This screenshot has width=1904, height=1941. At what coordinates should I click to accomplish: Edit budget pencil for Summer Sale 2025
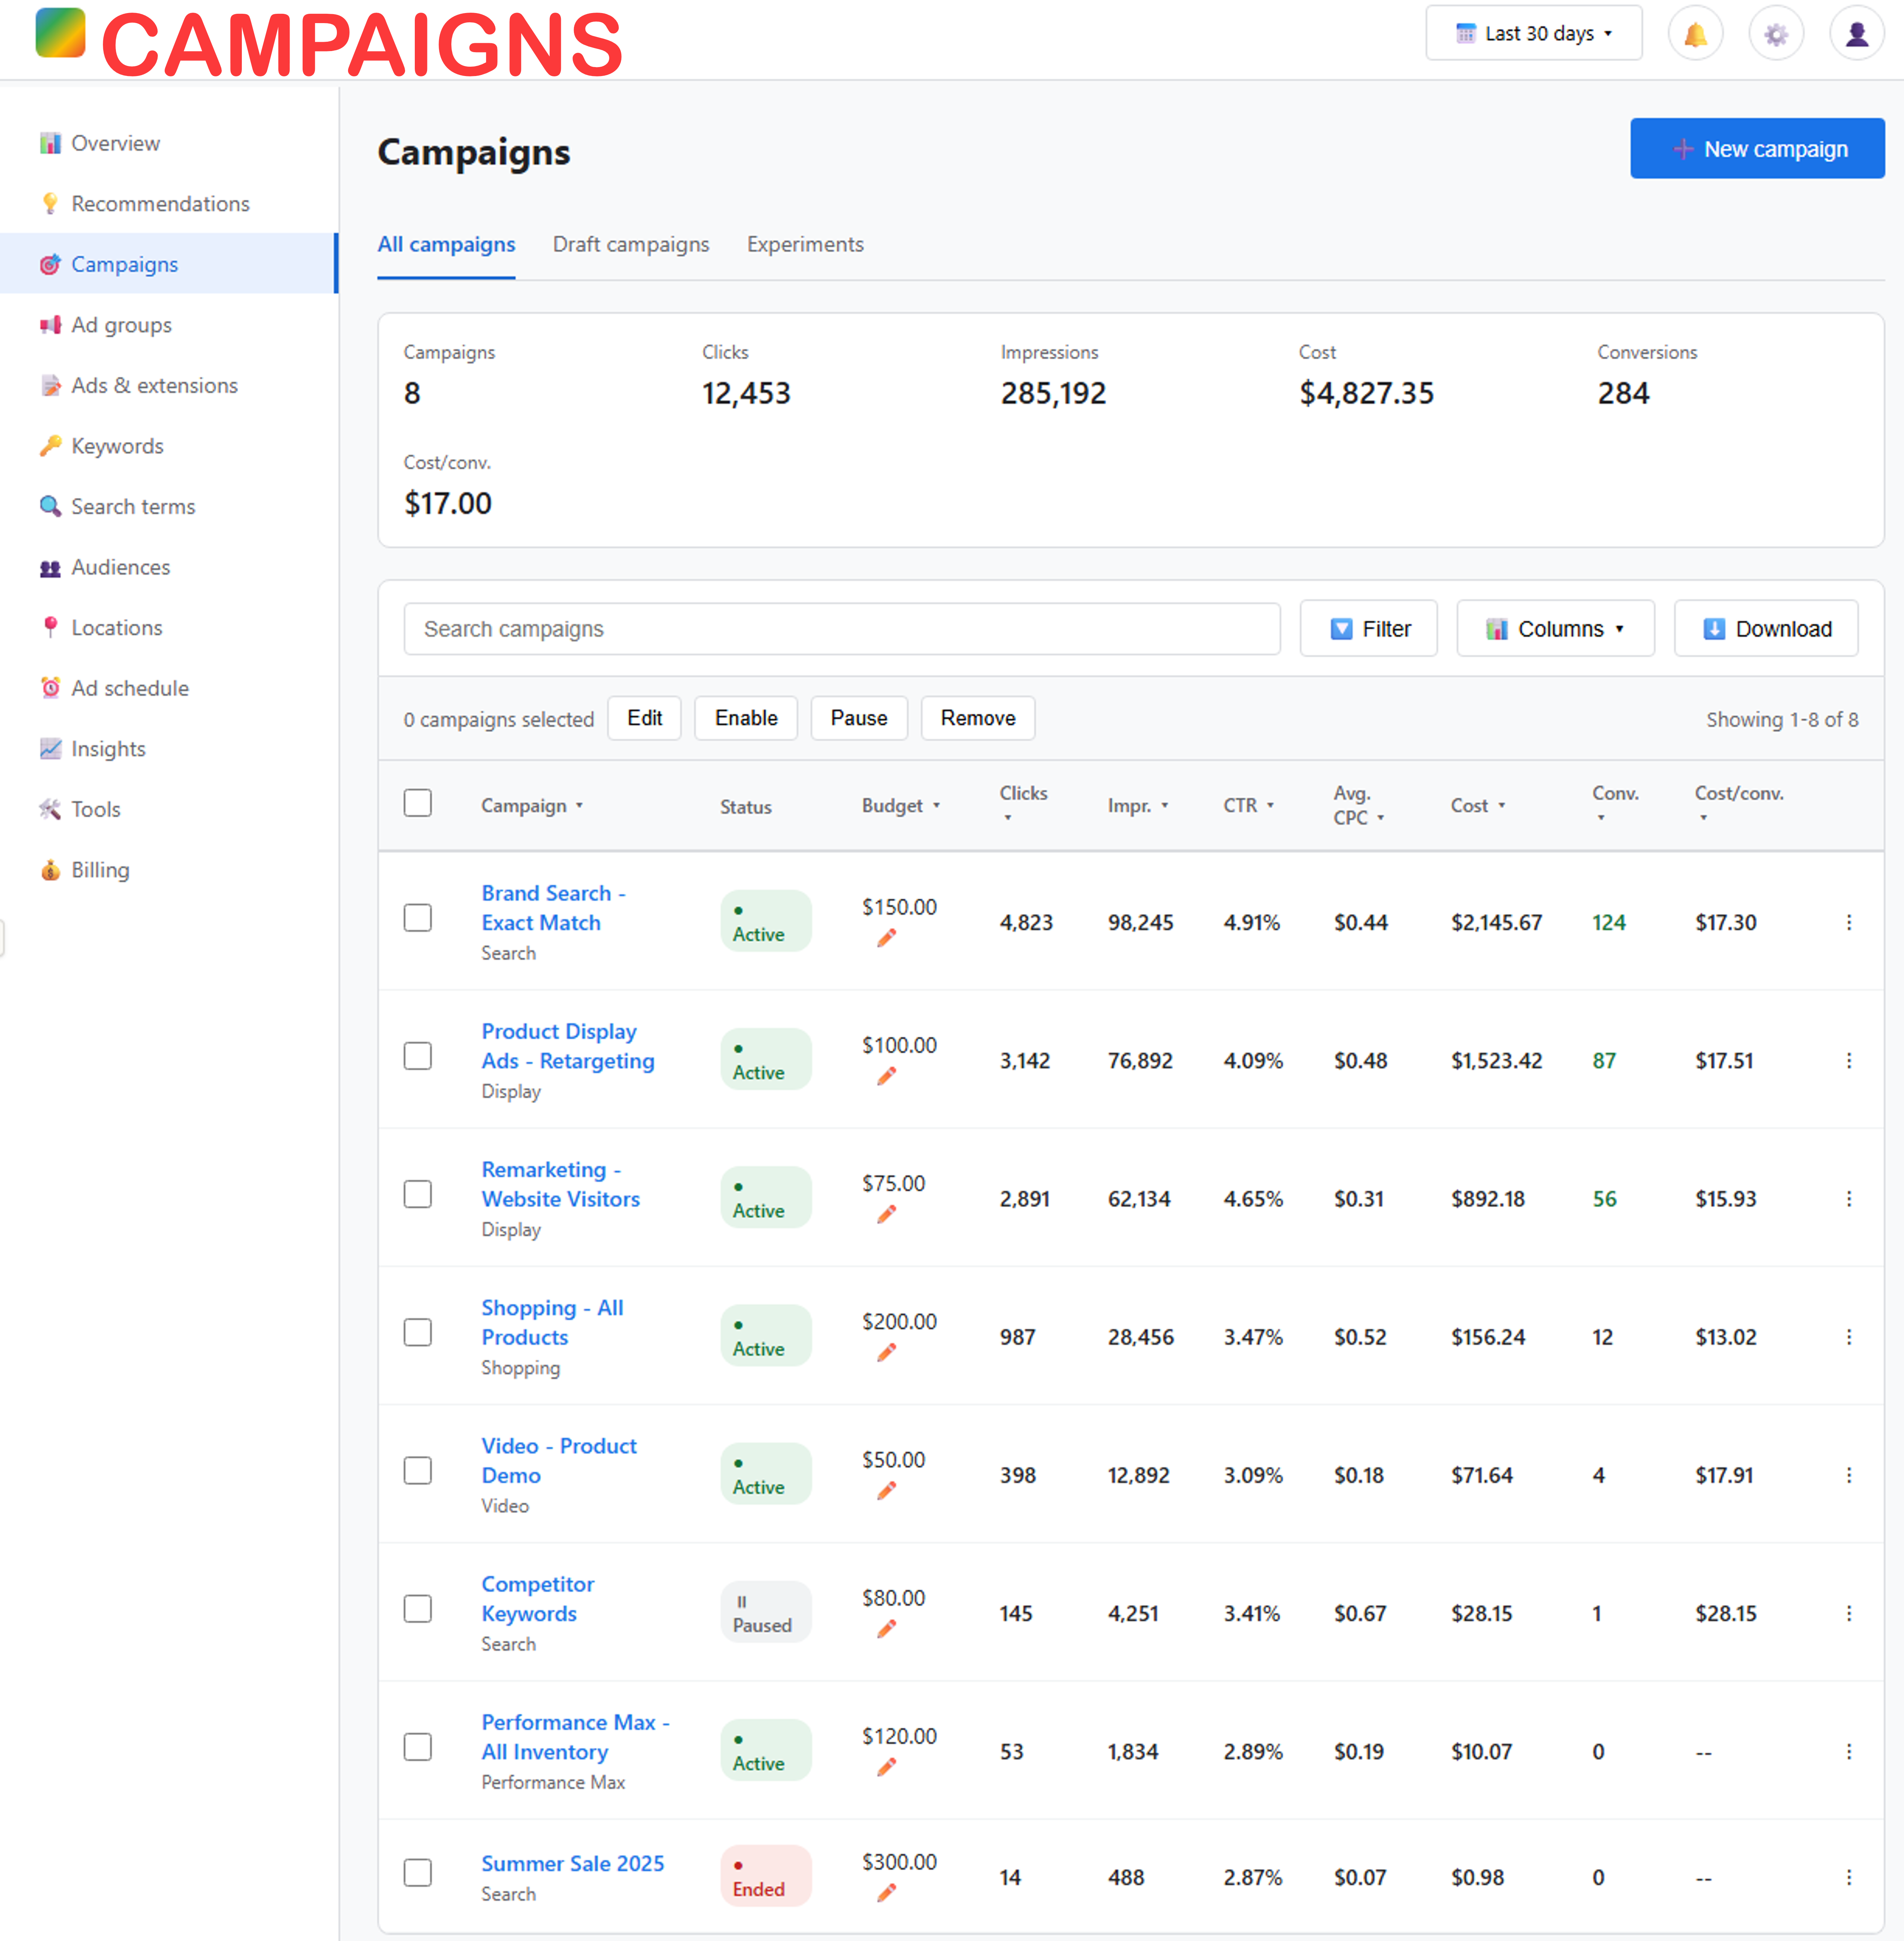point(886,1893)
